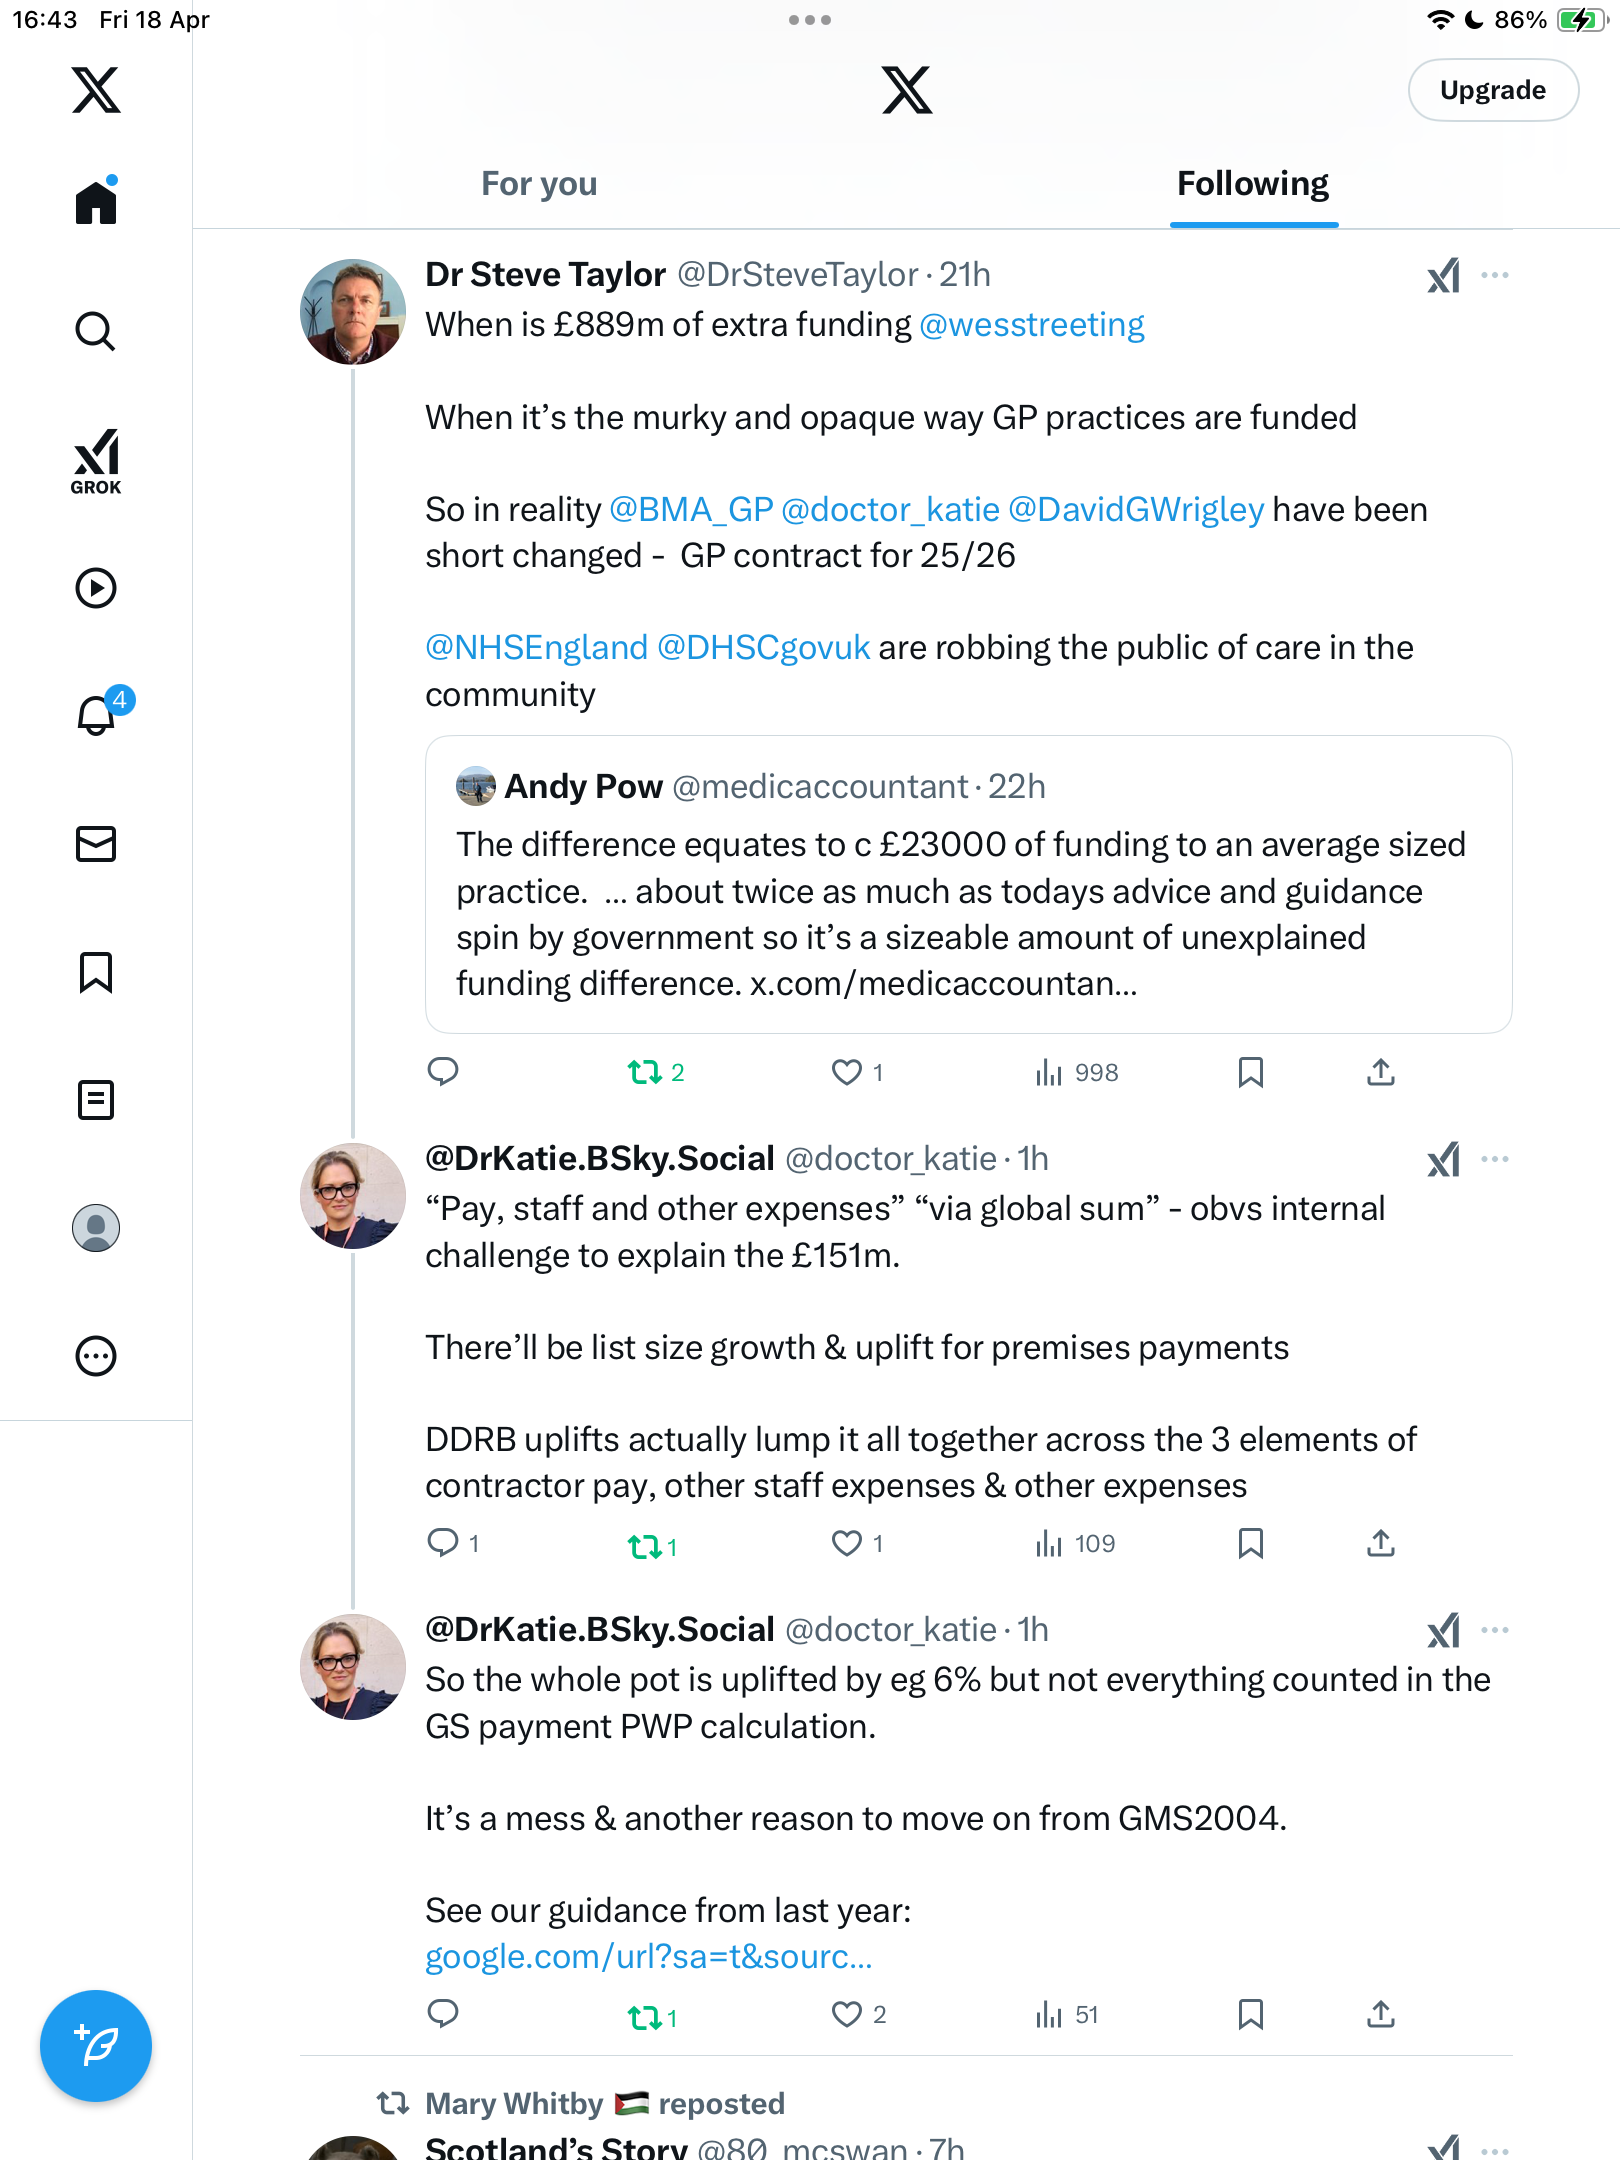Open the google.com/url guidance link
This screenshot has width=1620, height=2160.
click(x=649, y=1957)
